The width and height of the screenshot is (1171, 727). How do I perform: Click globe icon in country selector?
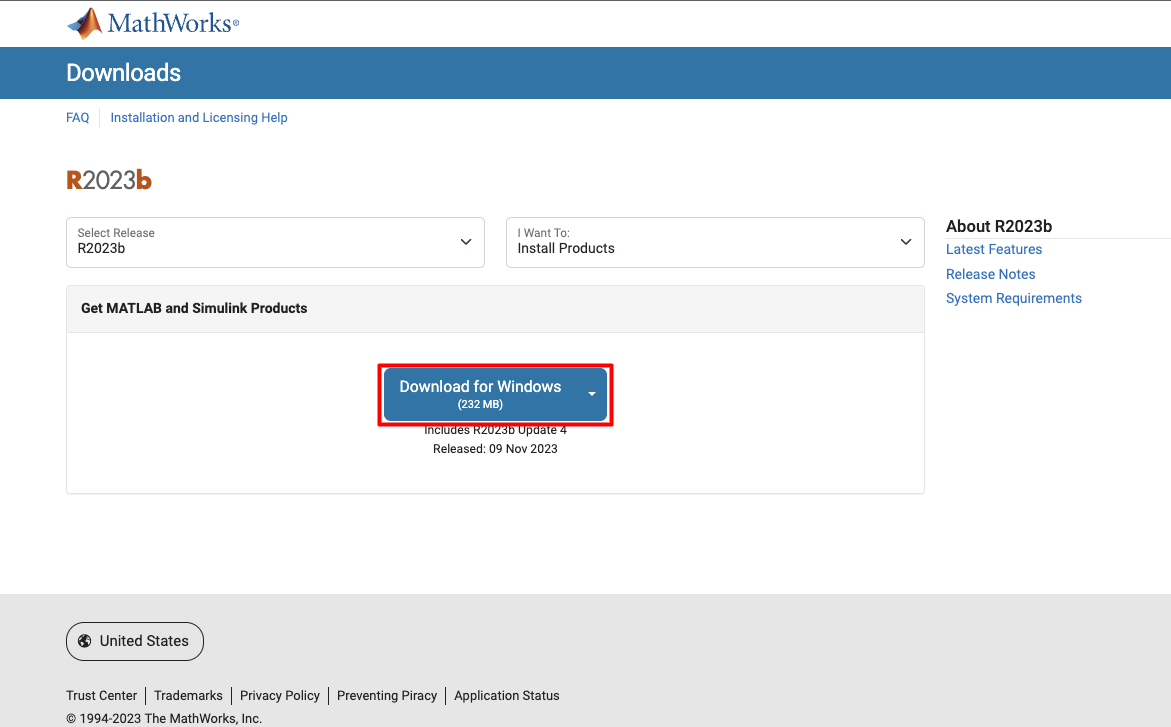point(85,641)
